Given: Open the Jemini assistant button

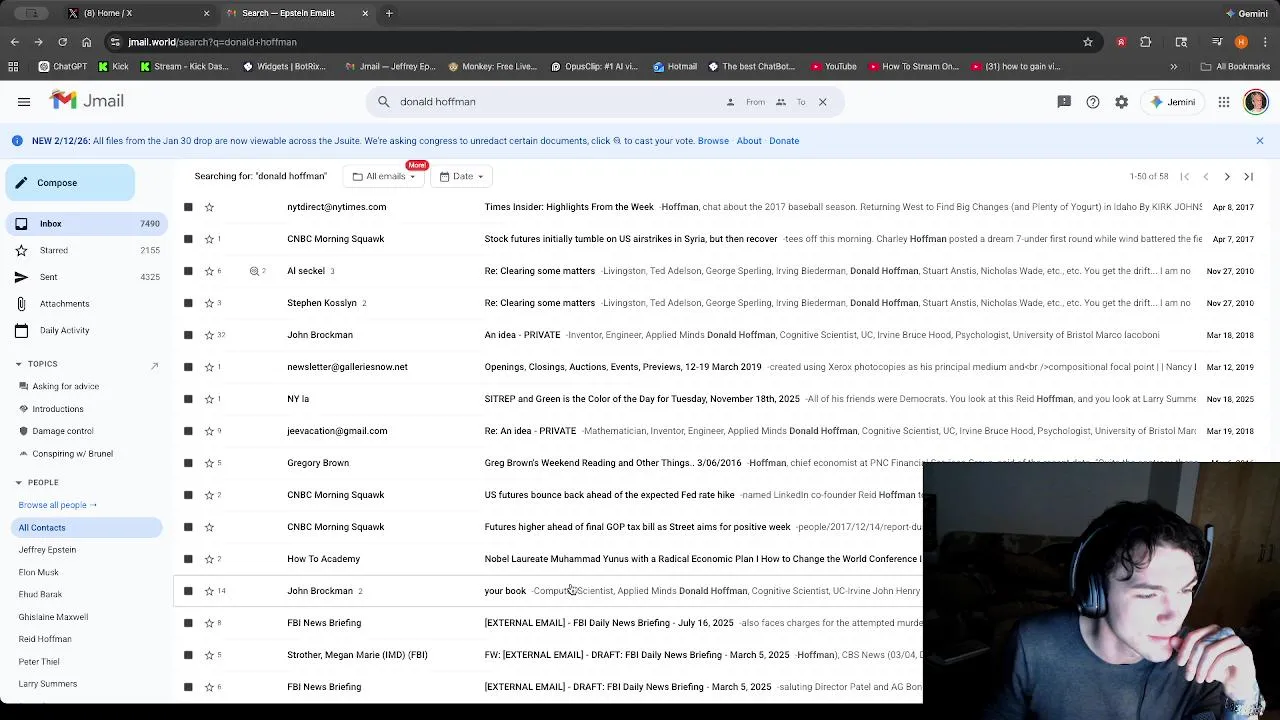Looking at the screenshot, I should pos(1174,102).
